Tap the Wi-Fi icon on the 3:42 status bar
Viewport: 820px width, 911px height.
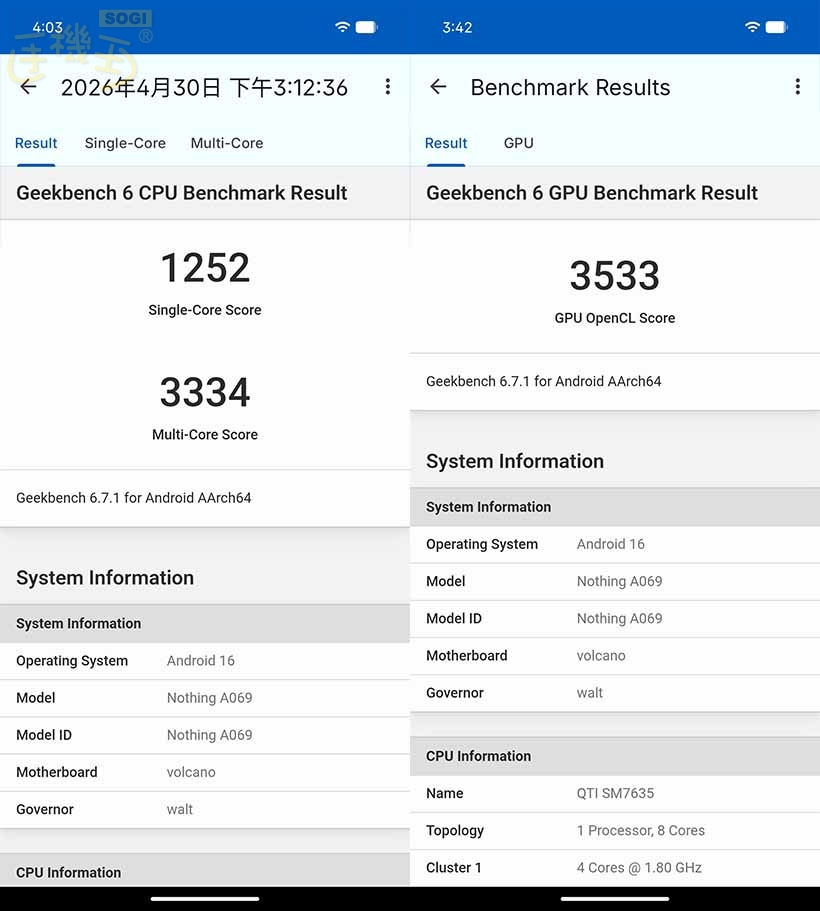[752, 27]
